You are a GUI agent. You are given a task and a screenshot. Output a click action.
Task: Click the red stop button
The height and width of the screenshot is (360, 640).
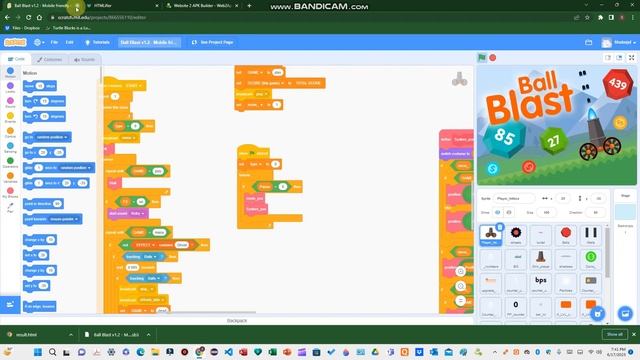click(493, 58)
